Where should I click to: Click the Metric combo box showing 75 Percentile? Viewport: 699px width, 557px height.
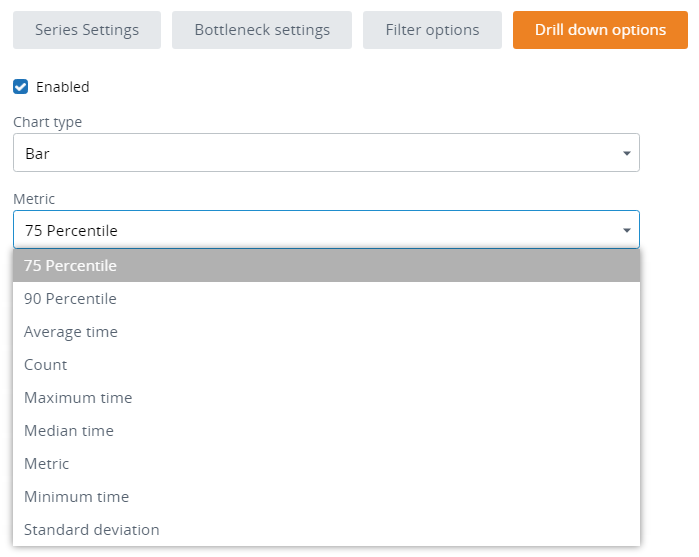pyautogui.click(x=310, y=230)
